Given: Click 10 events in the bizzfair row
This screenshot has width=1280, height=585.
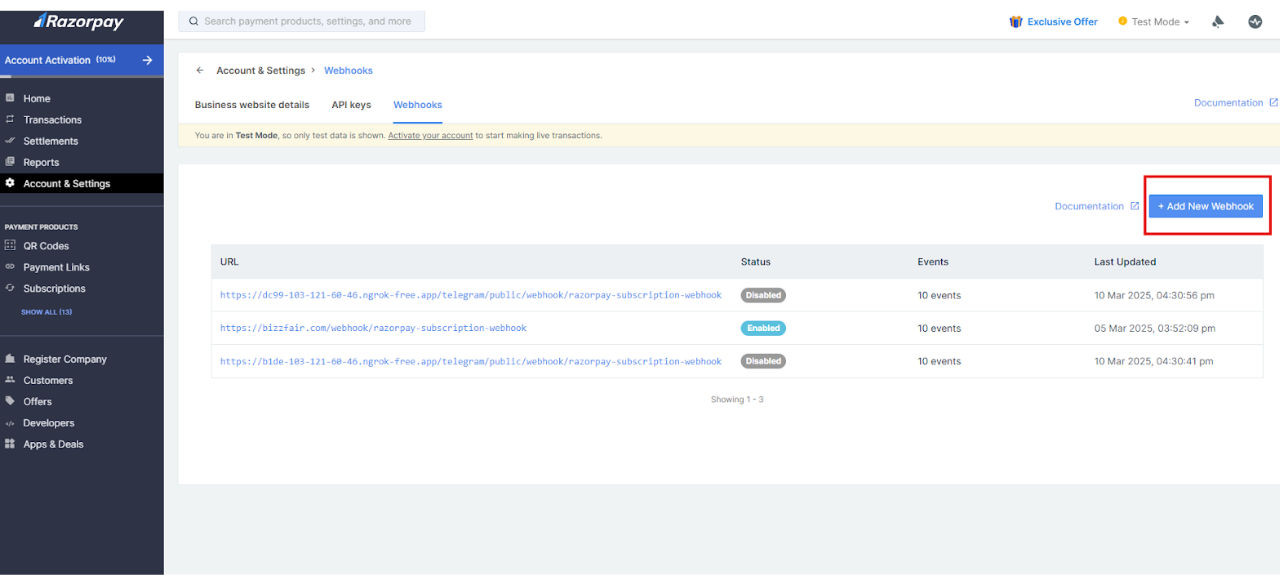Looking at the screenshot, I should pos(939,328).
